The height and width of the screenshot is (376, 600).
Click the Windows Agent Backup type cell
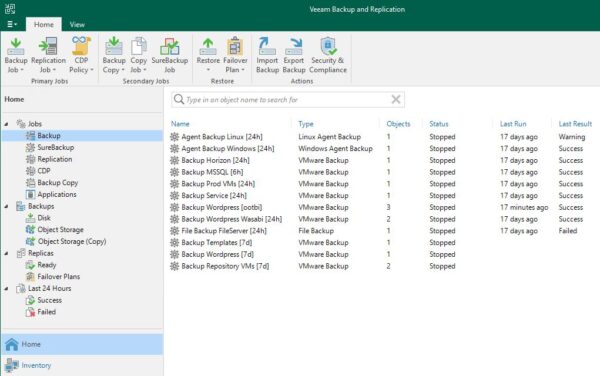coord(335,148)
